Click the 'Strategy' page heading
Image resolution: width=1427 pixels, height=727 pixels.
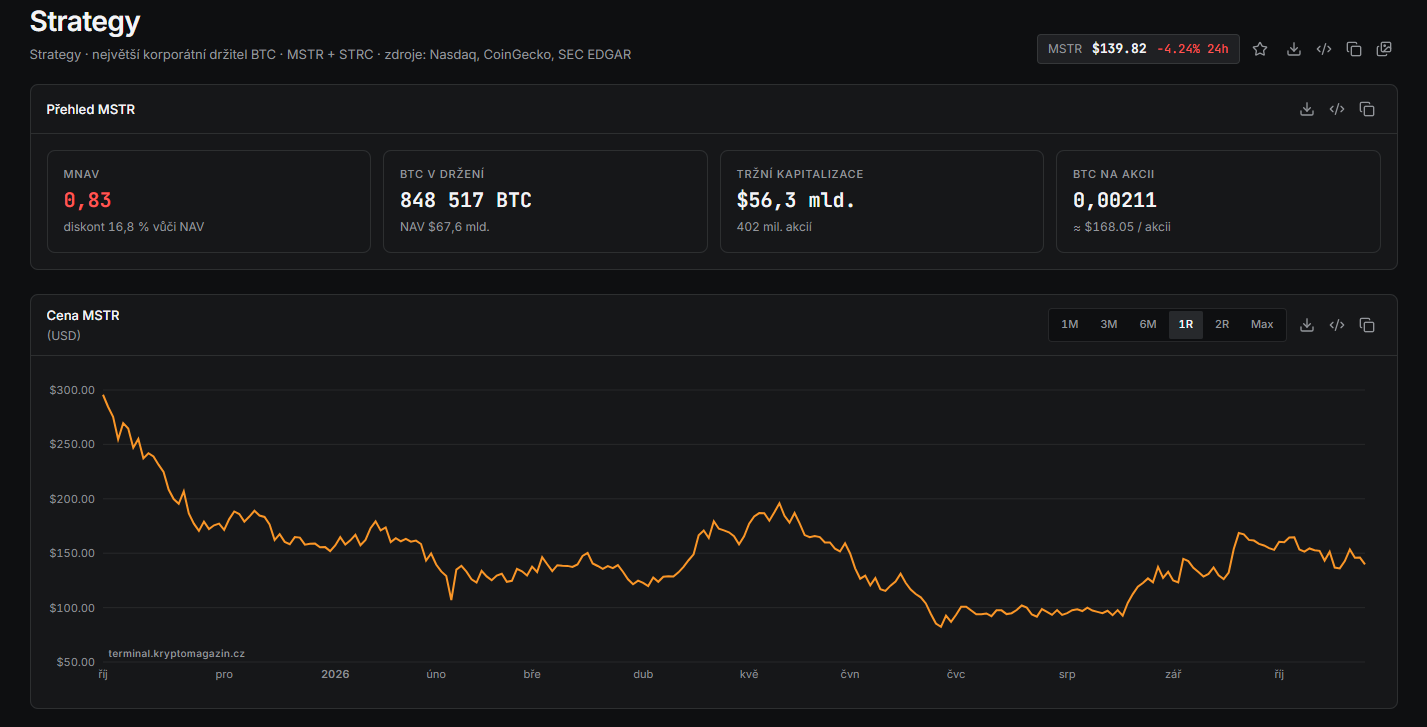(x=85, y=21)
